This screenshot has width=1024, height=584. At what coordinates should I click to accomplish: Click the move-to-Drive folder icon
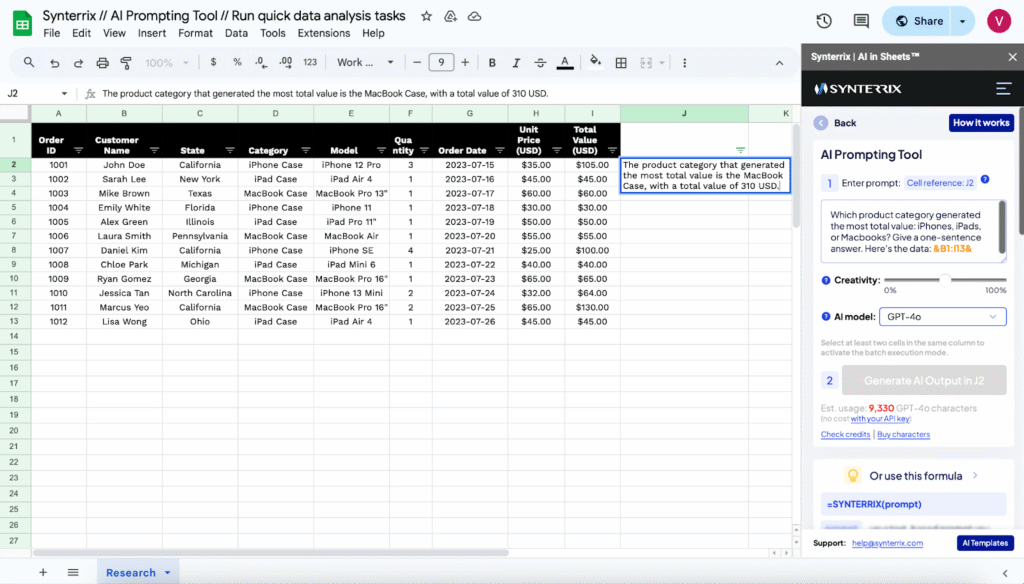pyautogui.click(x=451, y=16)
